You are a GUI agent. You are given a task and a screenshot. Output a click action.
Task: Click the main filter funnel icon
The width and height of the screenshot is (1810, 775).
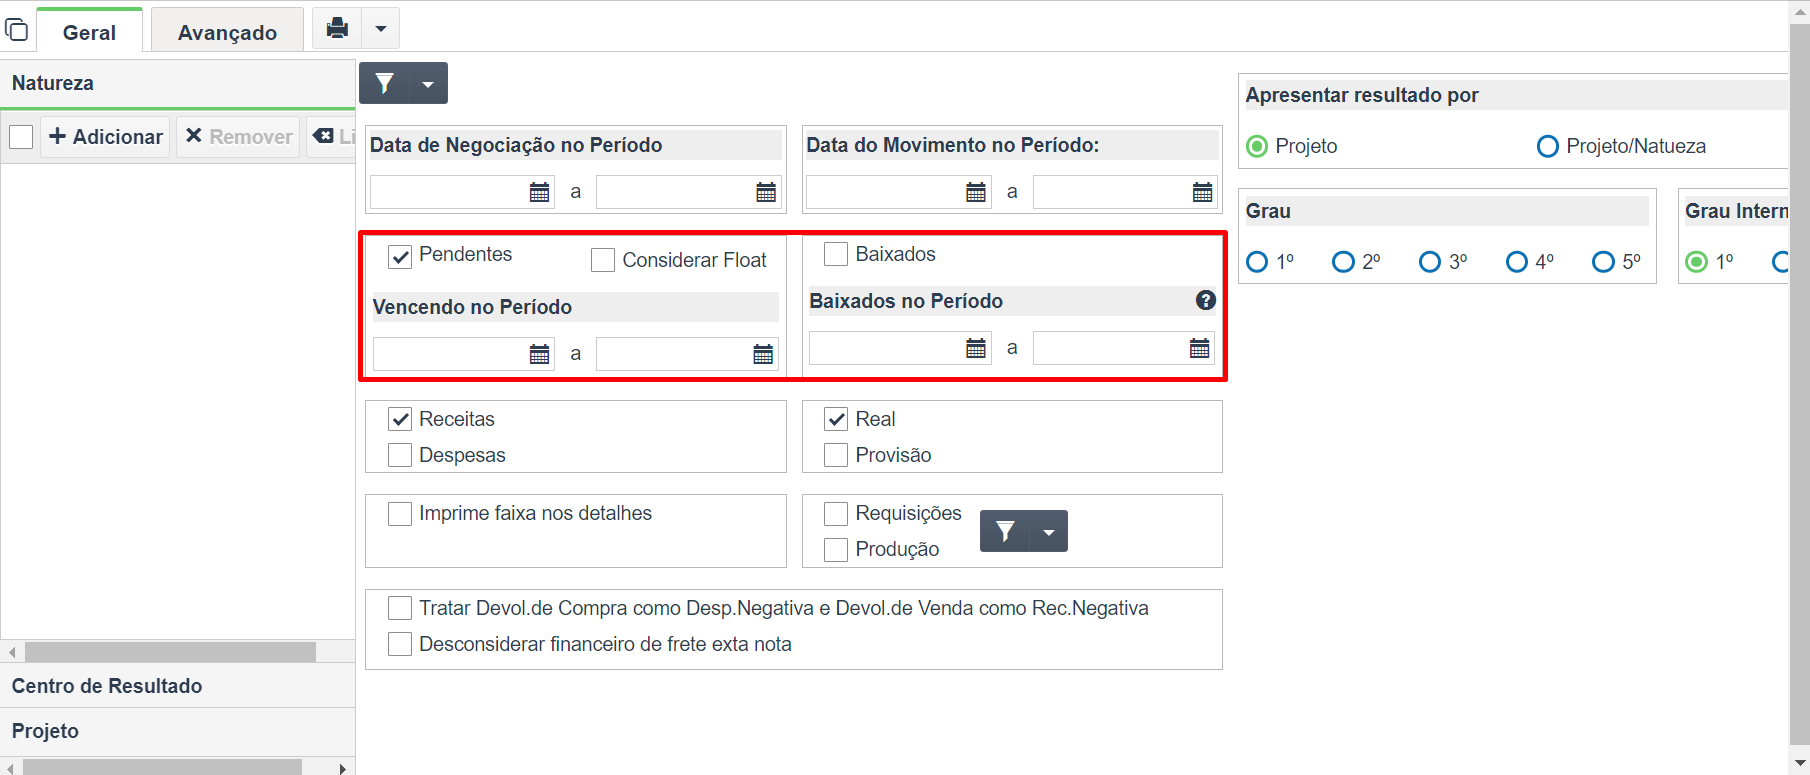click(x=385, y=83)
